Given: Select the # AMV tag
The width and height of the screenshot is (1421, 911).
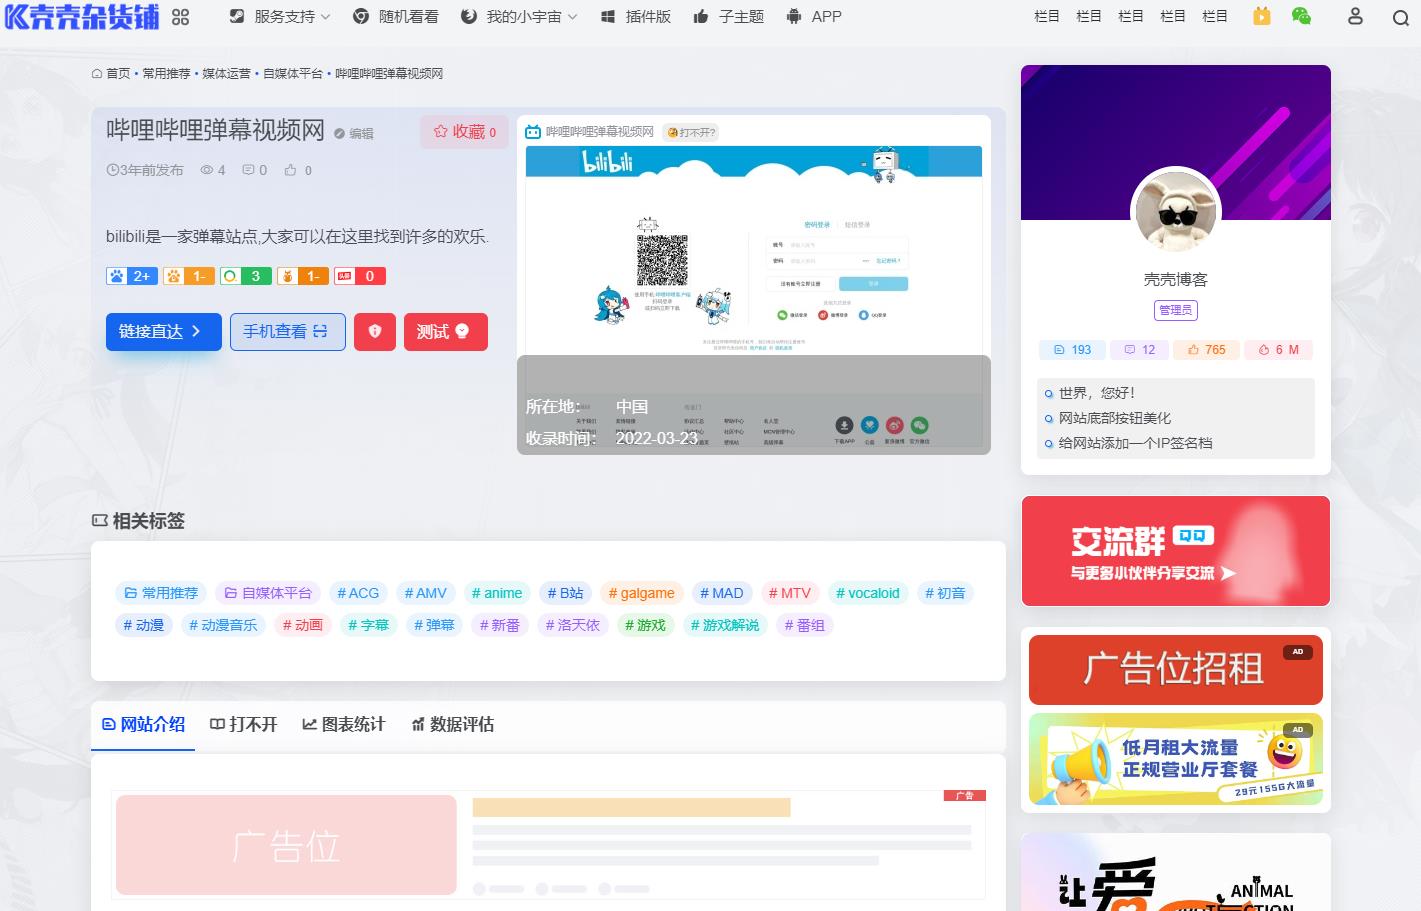Looking at the screenshot, I should [426, 593].
